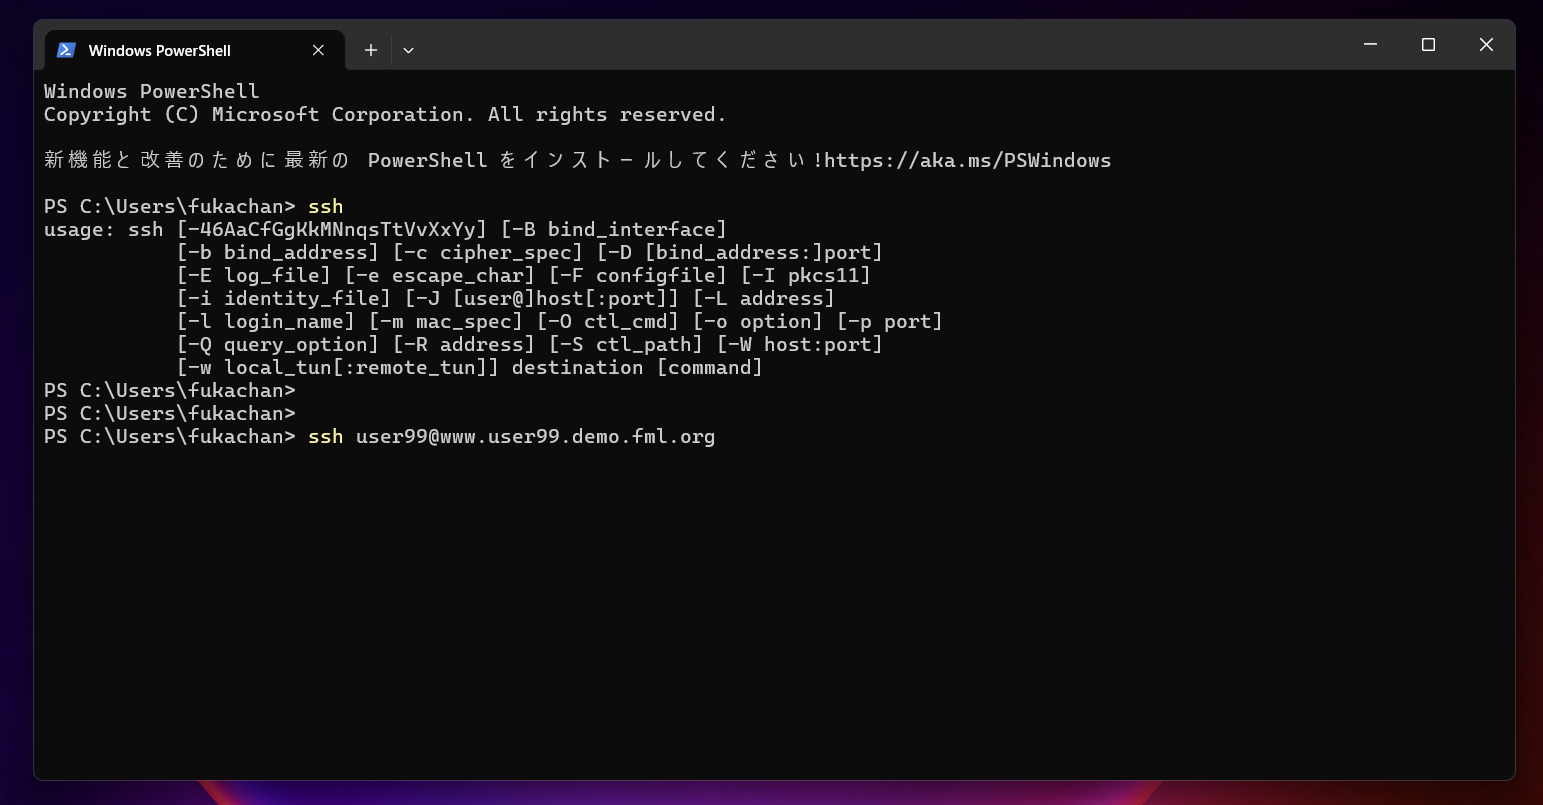
Task: Click the '[-46AaCfGgKkMNnqsTtVvXxYy]' flags text
Action: tap(332, 229)
